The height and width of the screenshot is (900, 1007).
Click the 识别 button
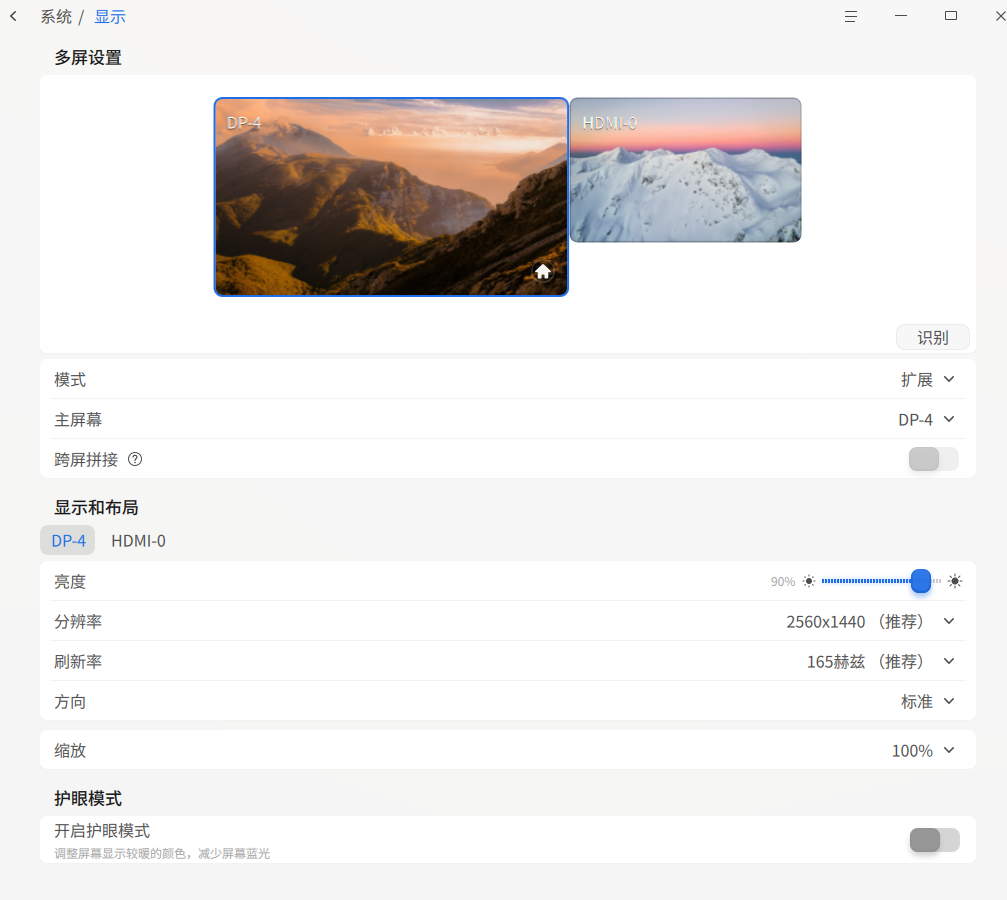933,337
